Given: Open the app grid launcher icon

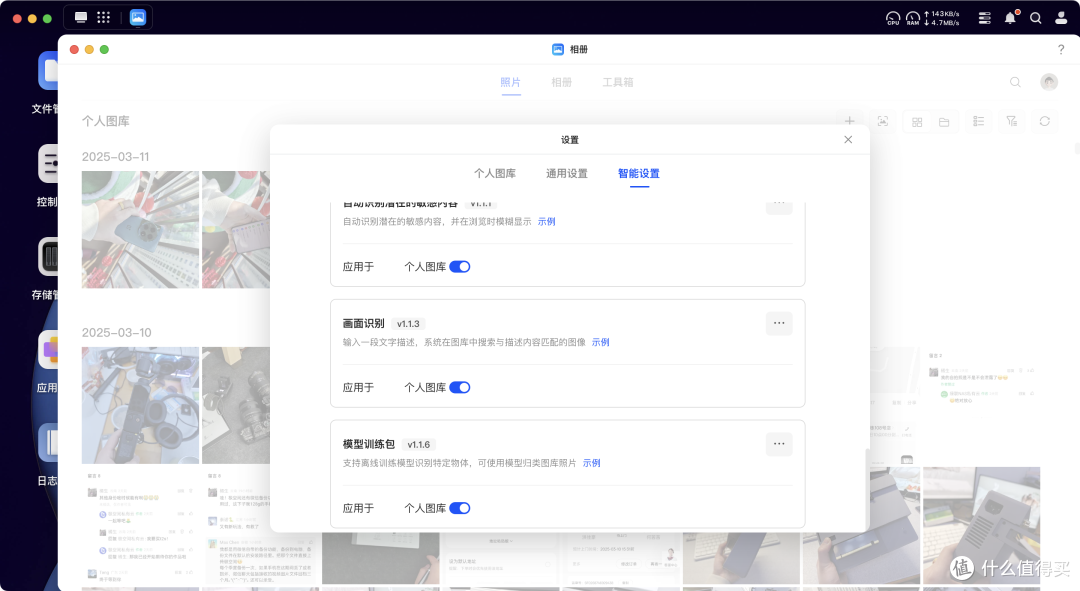Looking at the screenshot, I should point(103,17).
